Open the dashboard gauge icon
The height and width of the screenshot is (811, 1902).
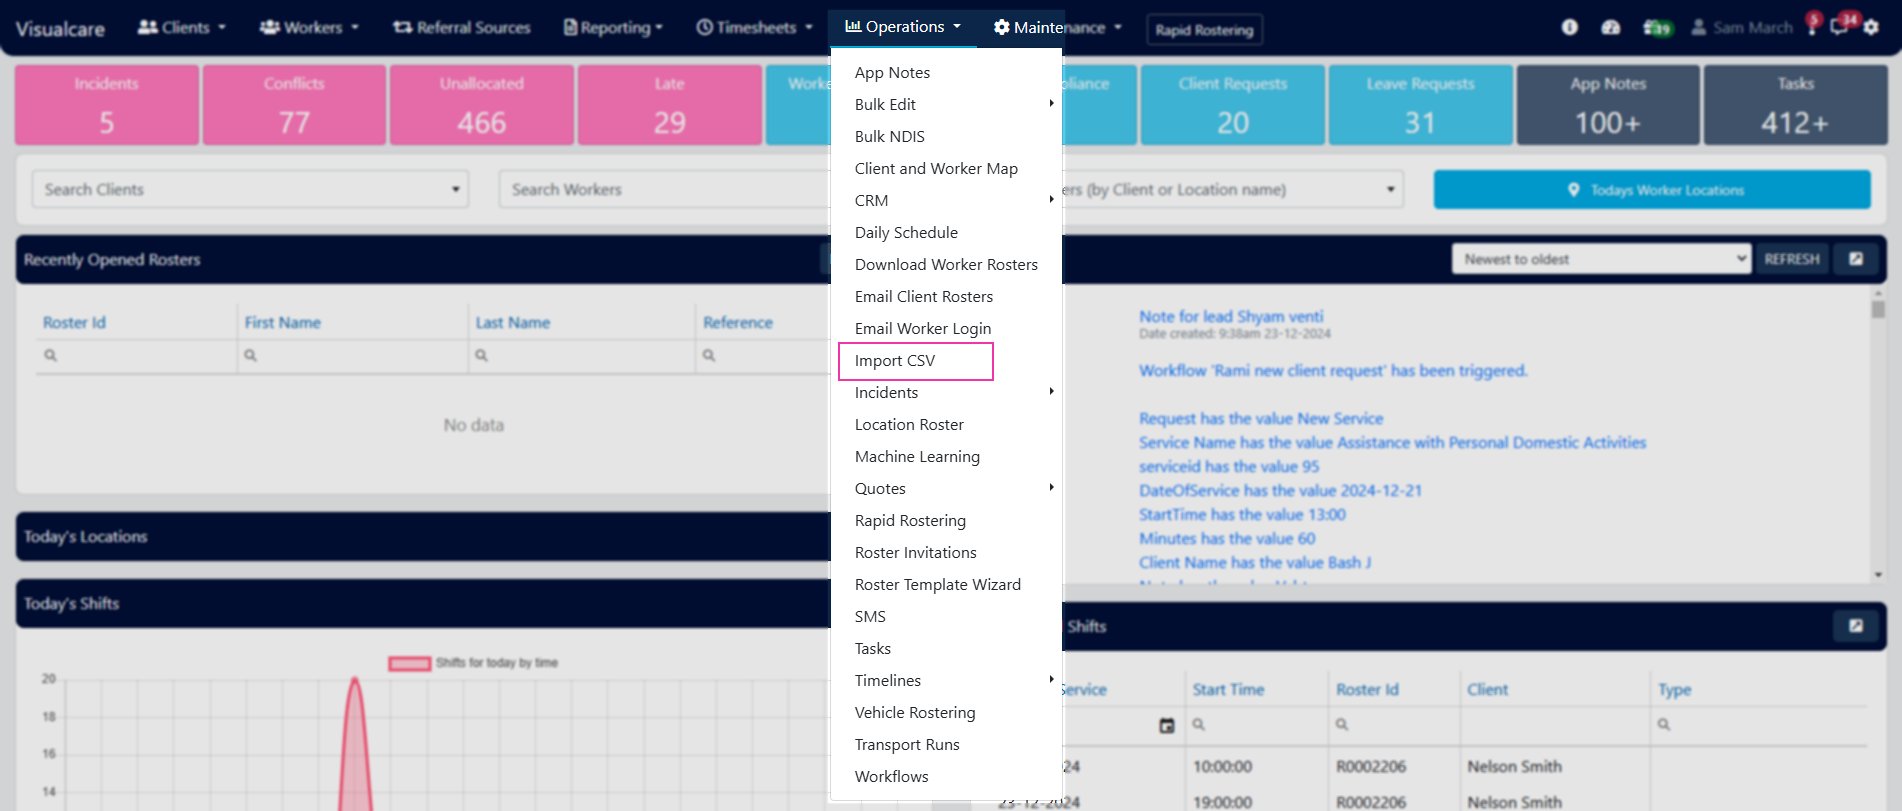[1610, 27]
